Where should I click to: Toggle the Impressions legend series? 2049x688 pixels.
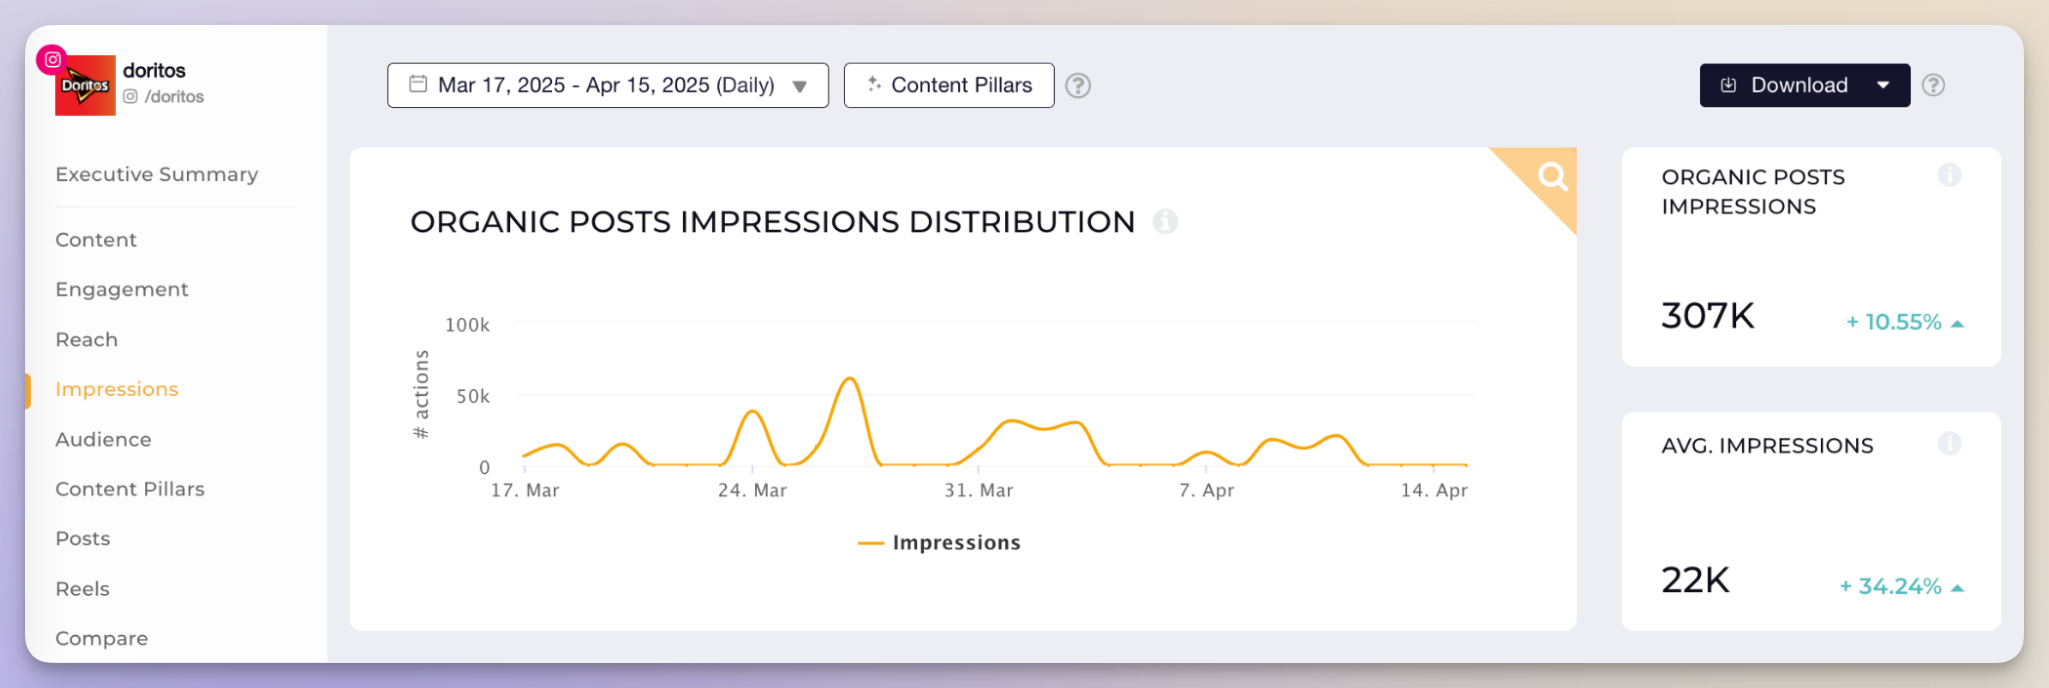pos(939,543)
